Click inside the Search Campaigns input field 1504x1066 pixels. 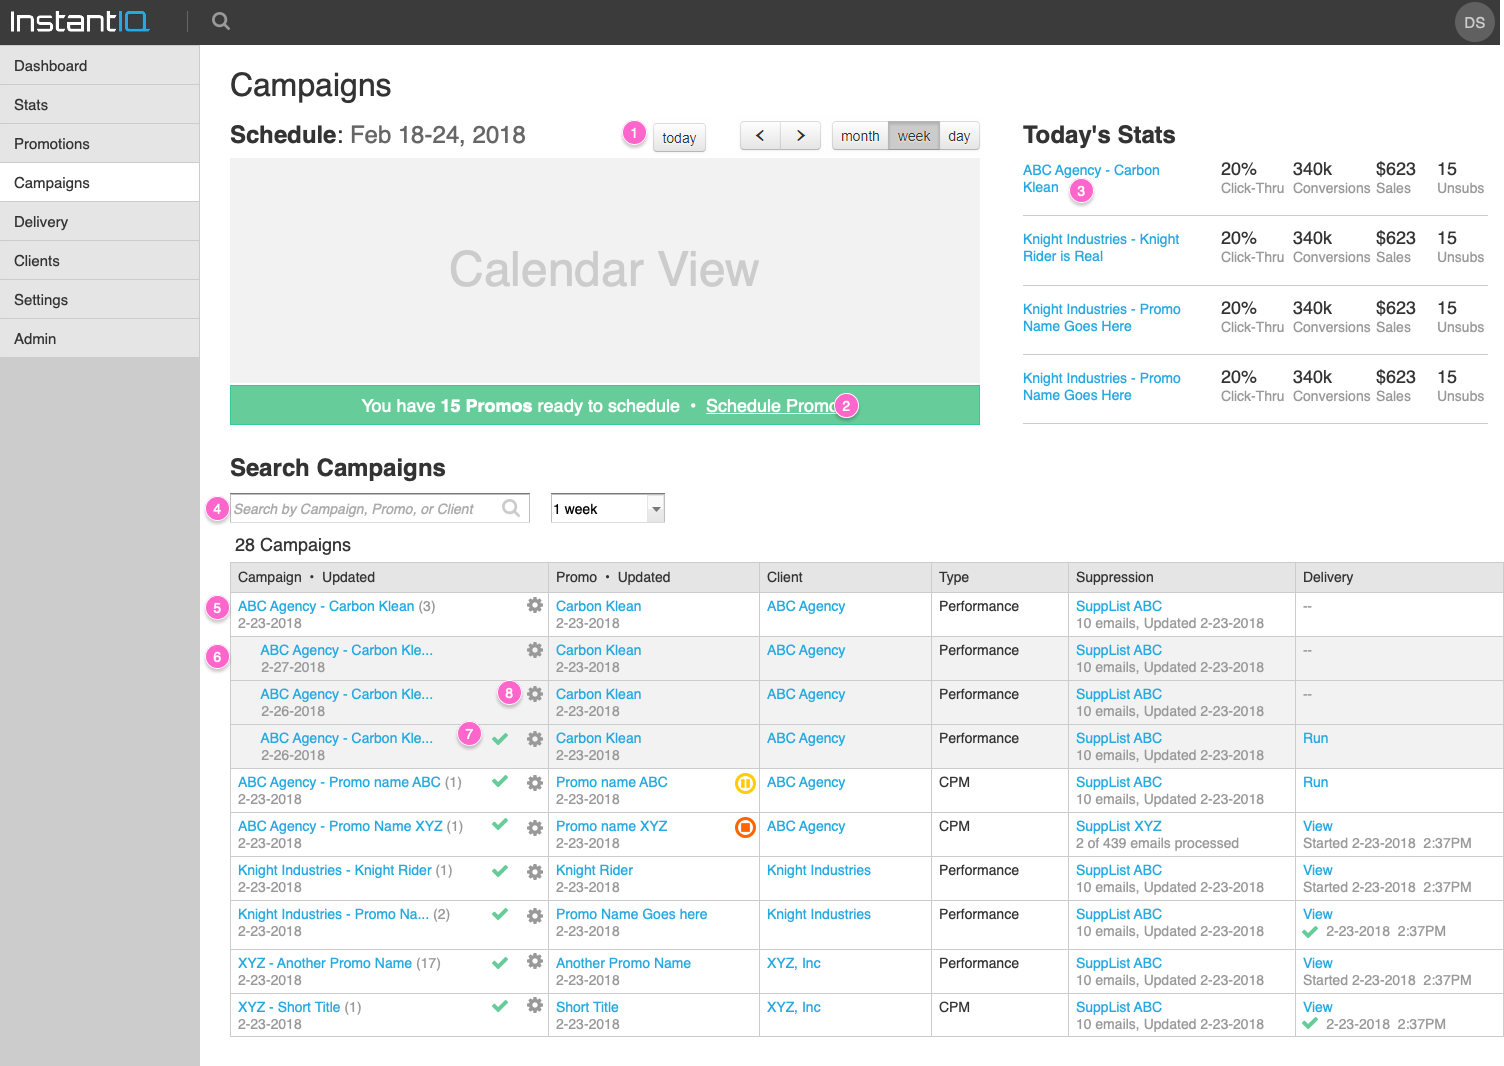(x=370, y=508)
